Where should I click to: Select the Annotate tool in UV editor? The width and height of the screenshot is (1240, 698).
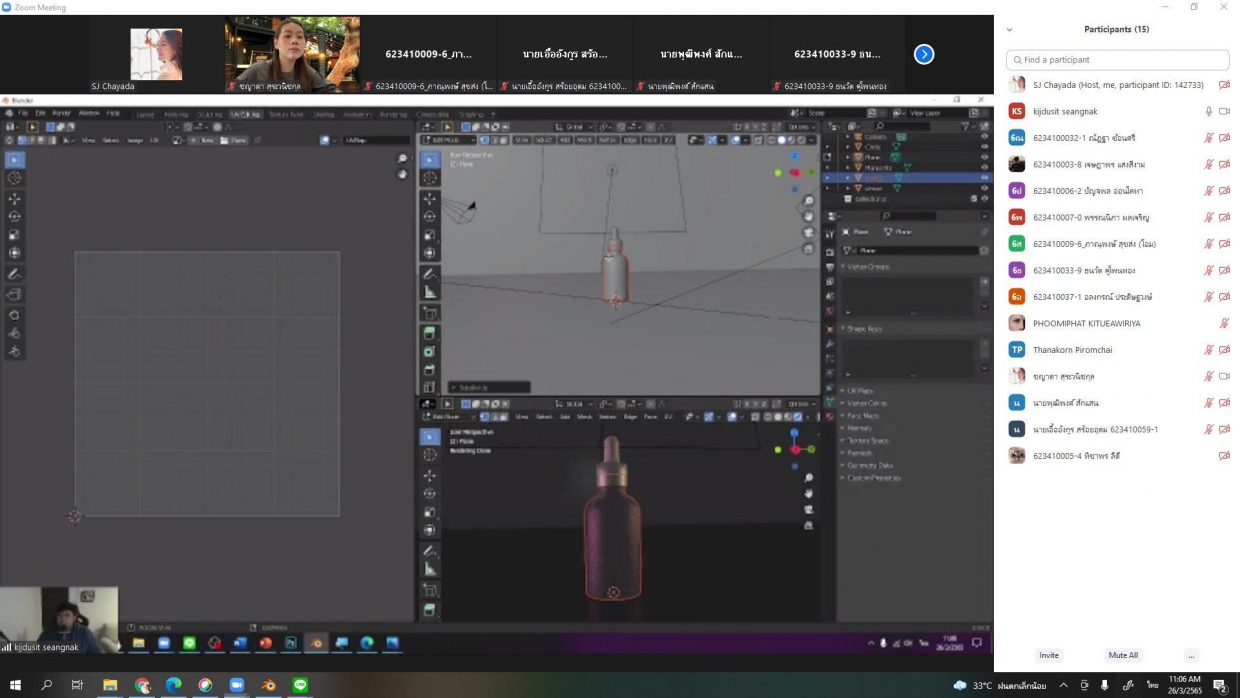pyautogui.click(x=15, y=274)
